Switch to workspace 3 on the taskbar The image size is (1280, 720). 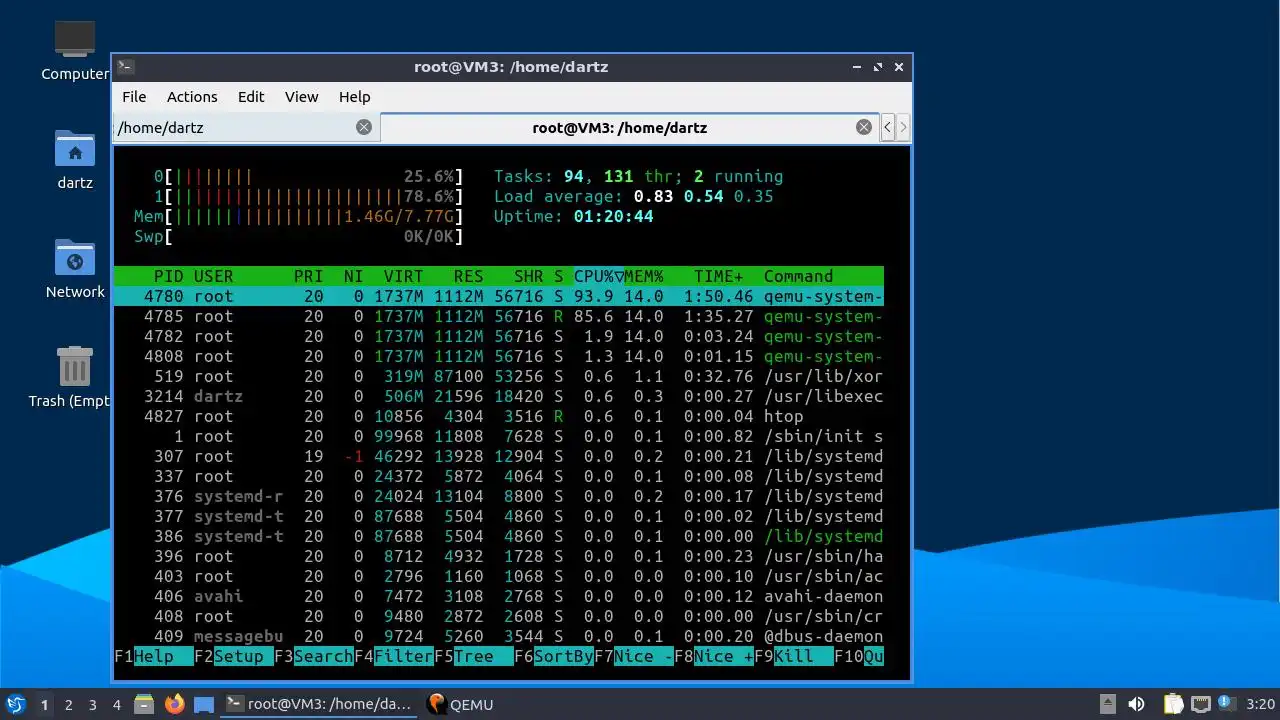93,704
